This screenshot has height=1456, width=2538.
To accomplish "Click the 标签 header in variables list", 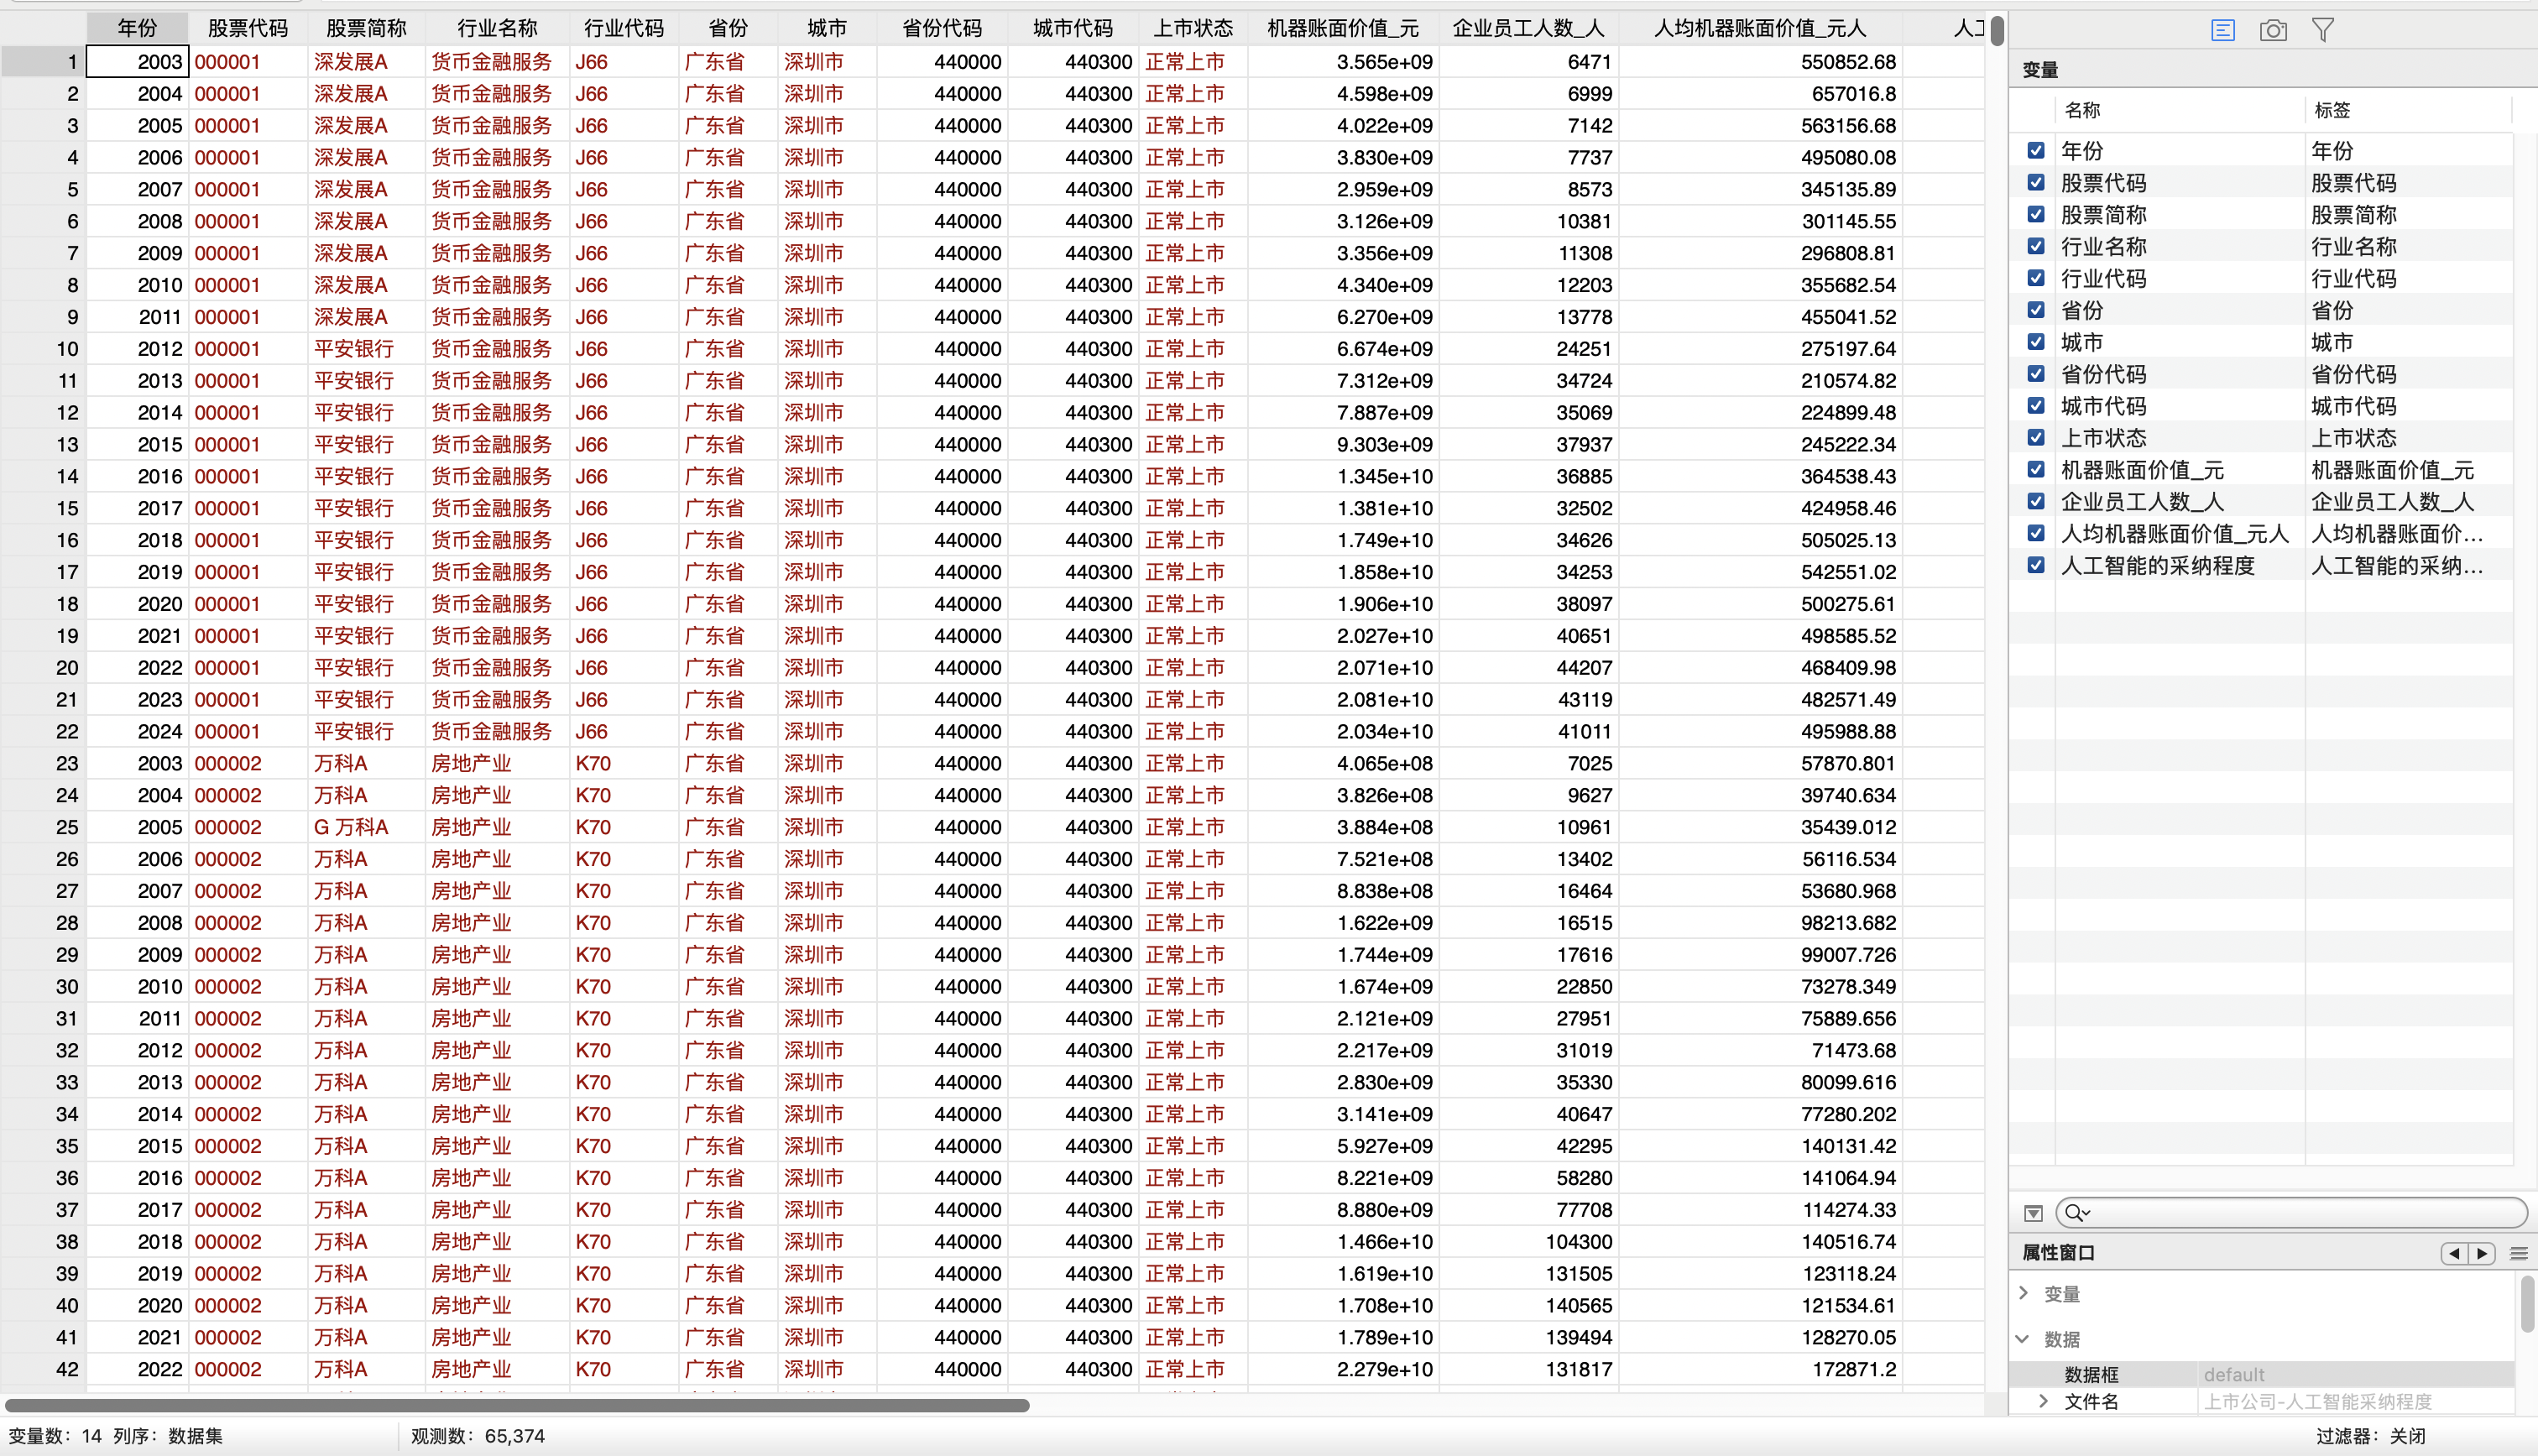I will click(2332, 110).
